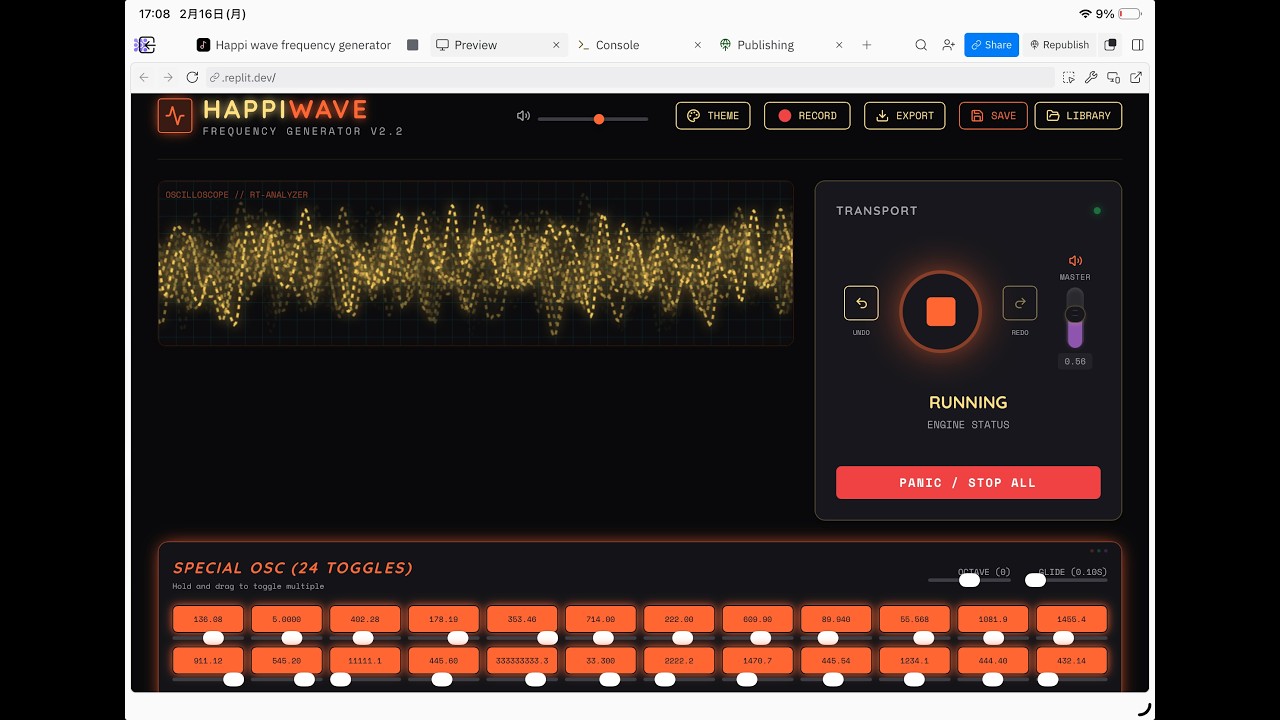The height and width of the screenshot is (720, 1280).
Task: Open the Replit sidebar toggle icon
Action: 145,45
